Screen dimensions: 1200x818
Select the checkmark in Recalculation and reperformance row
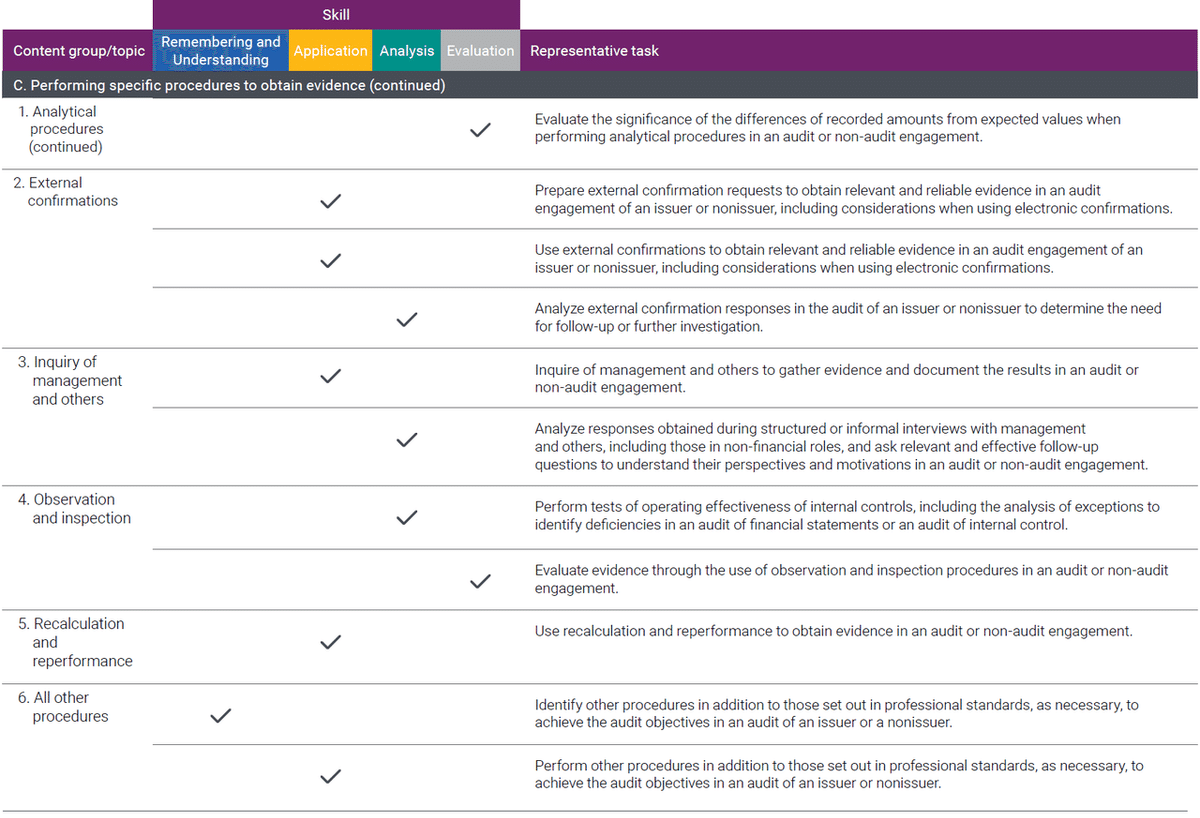[x=330, y=642]
